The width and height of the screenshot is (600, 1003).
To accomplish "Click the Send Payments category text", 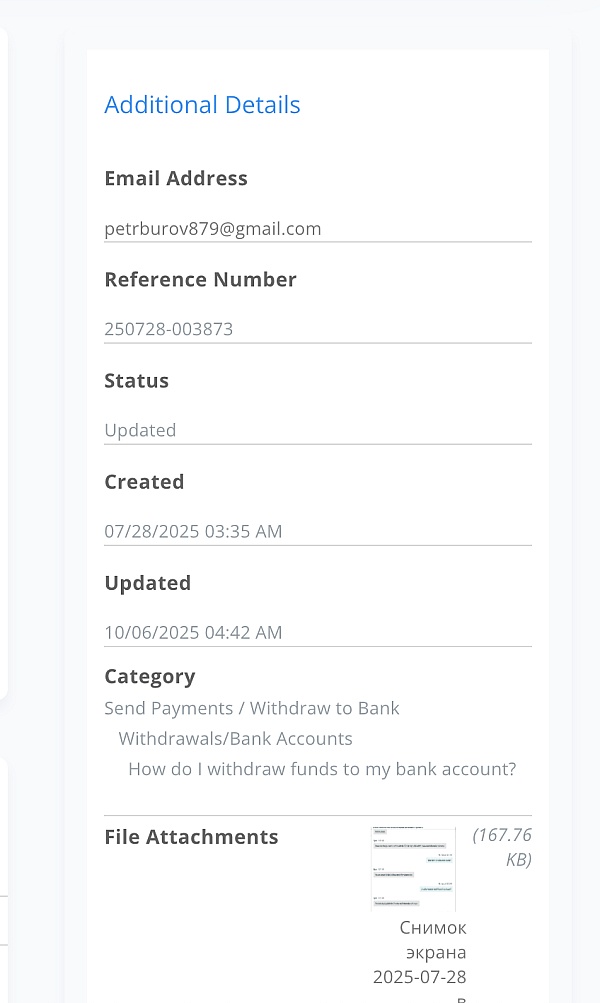I will pos(168,708).
